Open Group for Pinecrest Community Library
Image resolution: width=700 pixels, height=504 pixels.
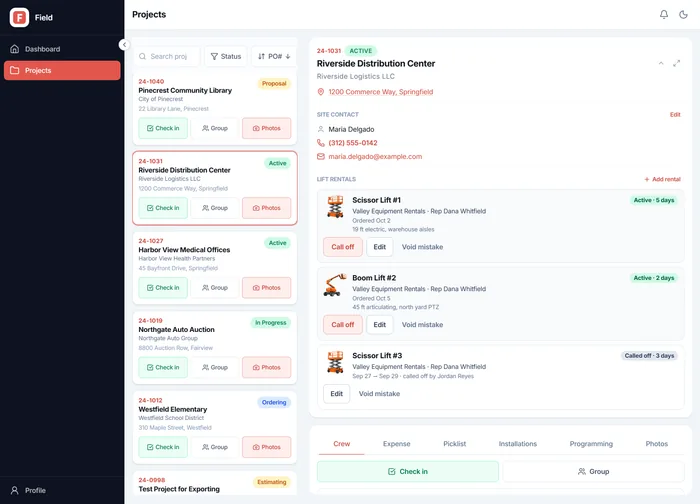point(215,128)
